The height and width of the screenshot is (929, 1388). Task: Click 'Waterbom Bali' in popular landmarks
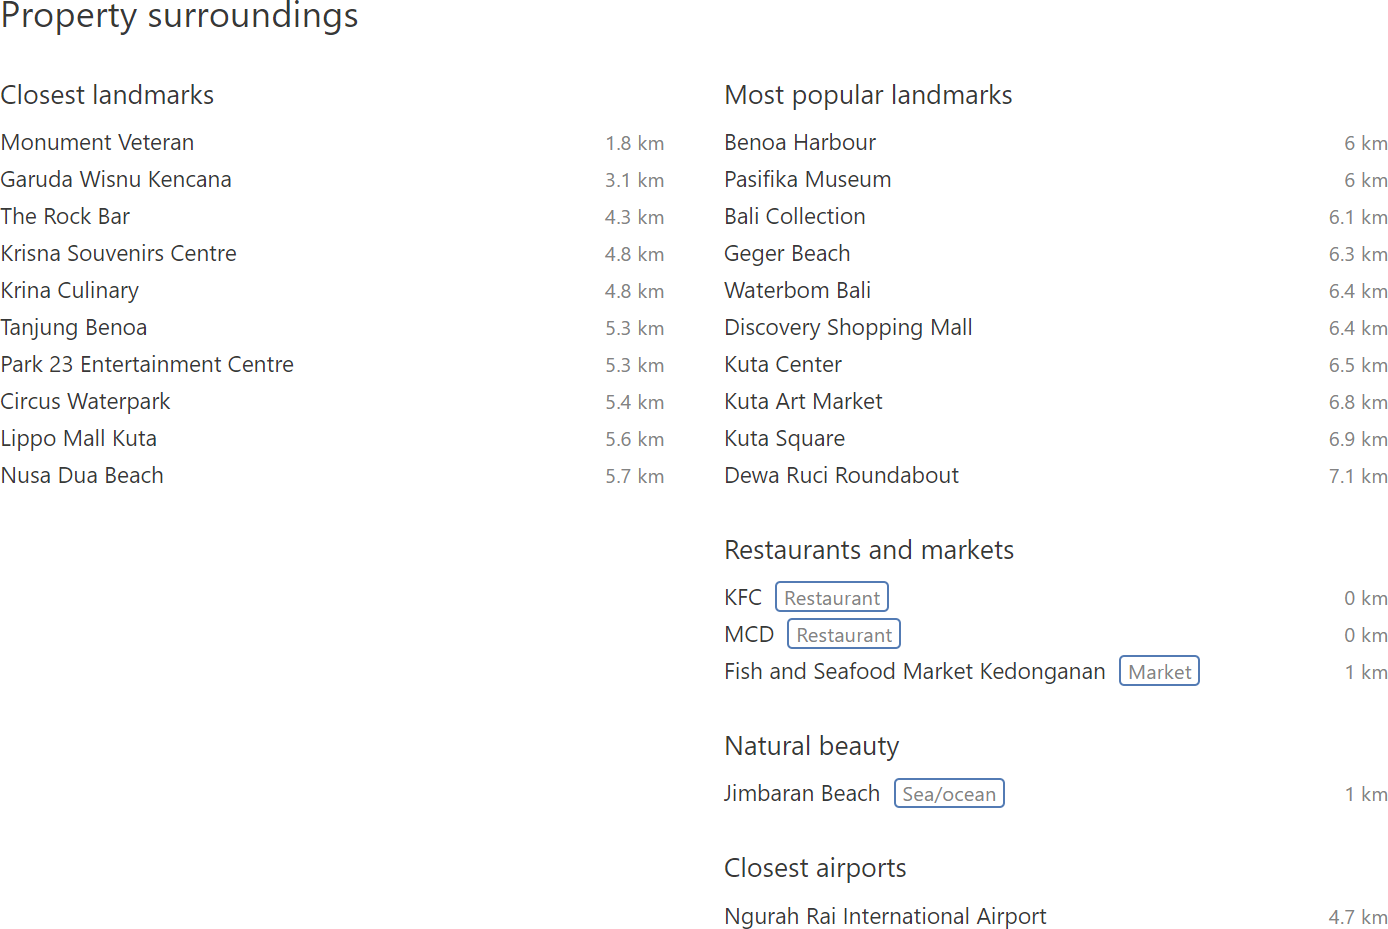coord(798,291)
